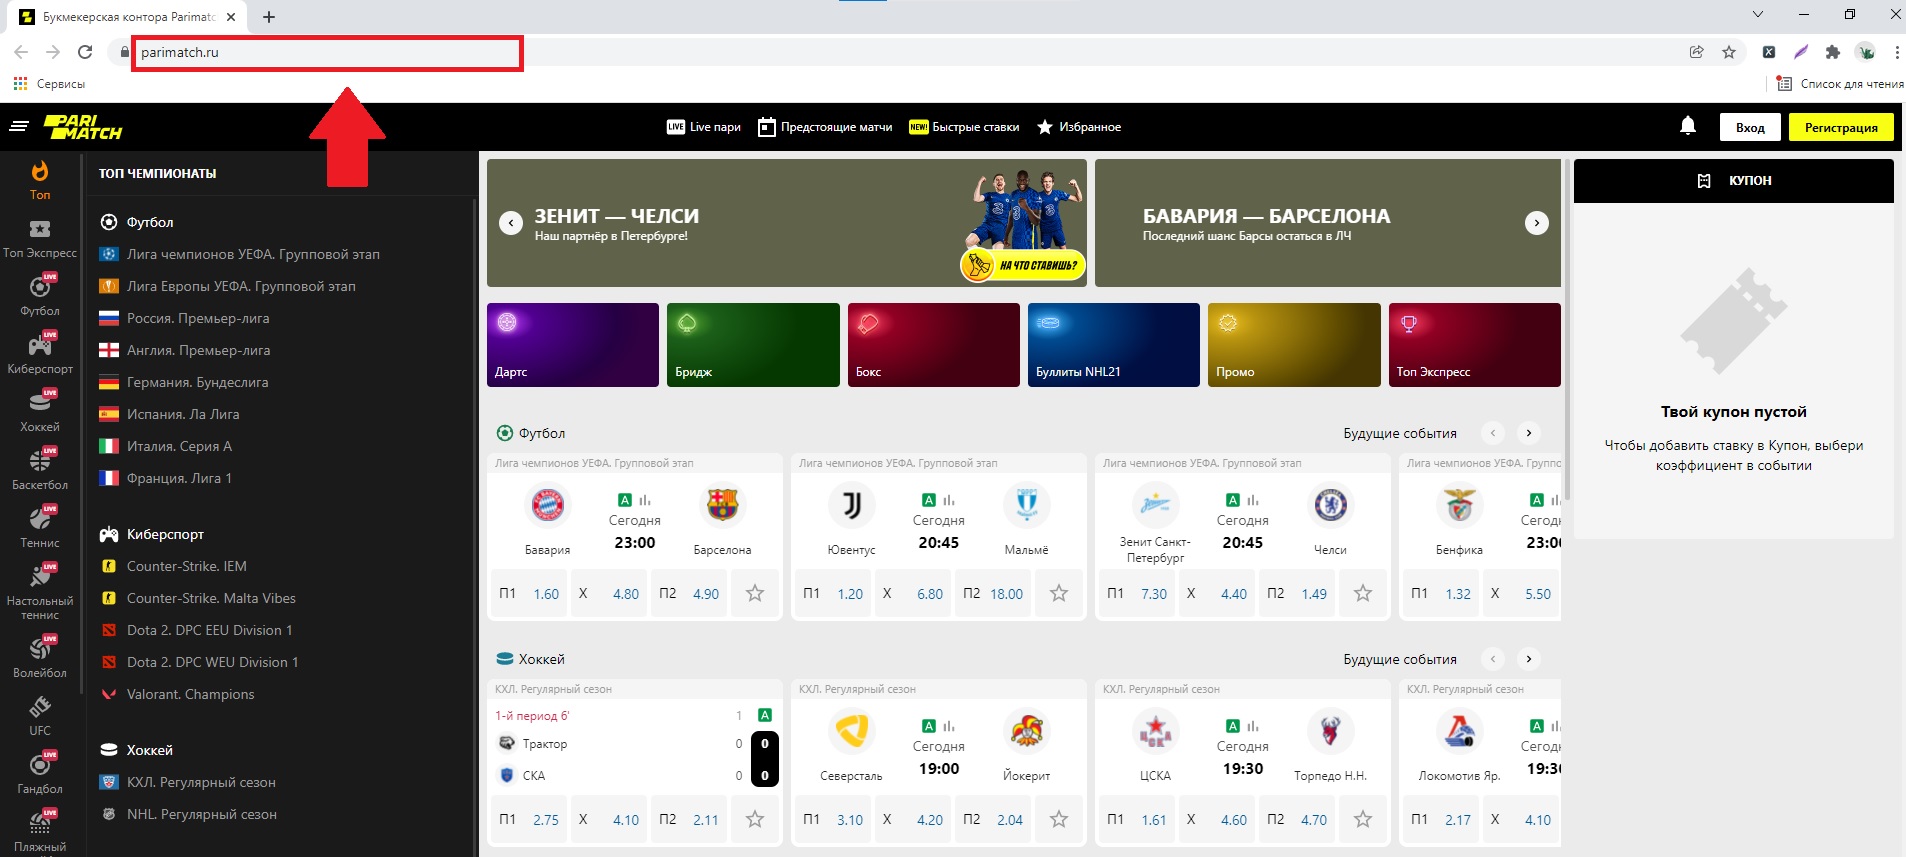Favorite the ЦСКА – Торпедо Н.Н. match
Viewport: 1906px width, 857px height.
(x=1363, y=820)
